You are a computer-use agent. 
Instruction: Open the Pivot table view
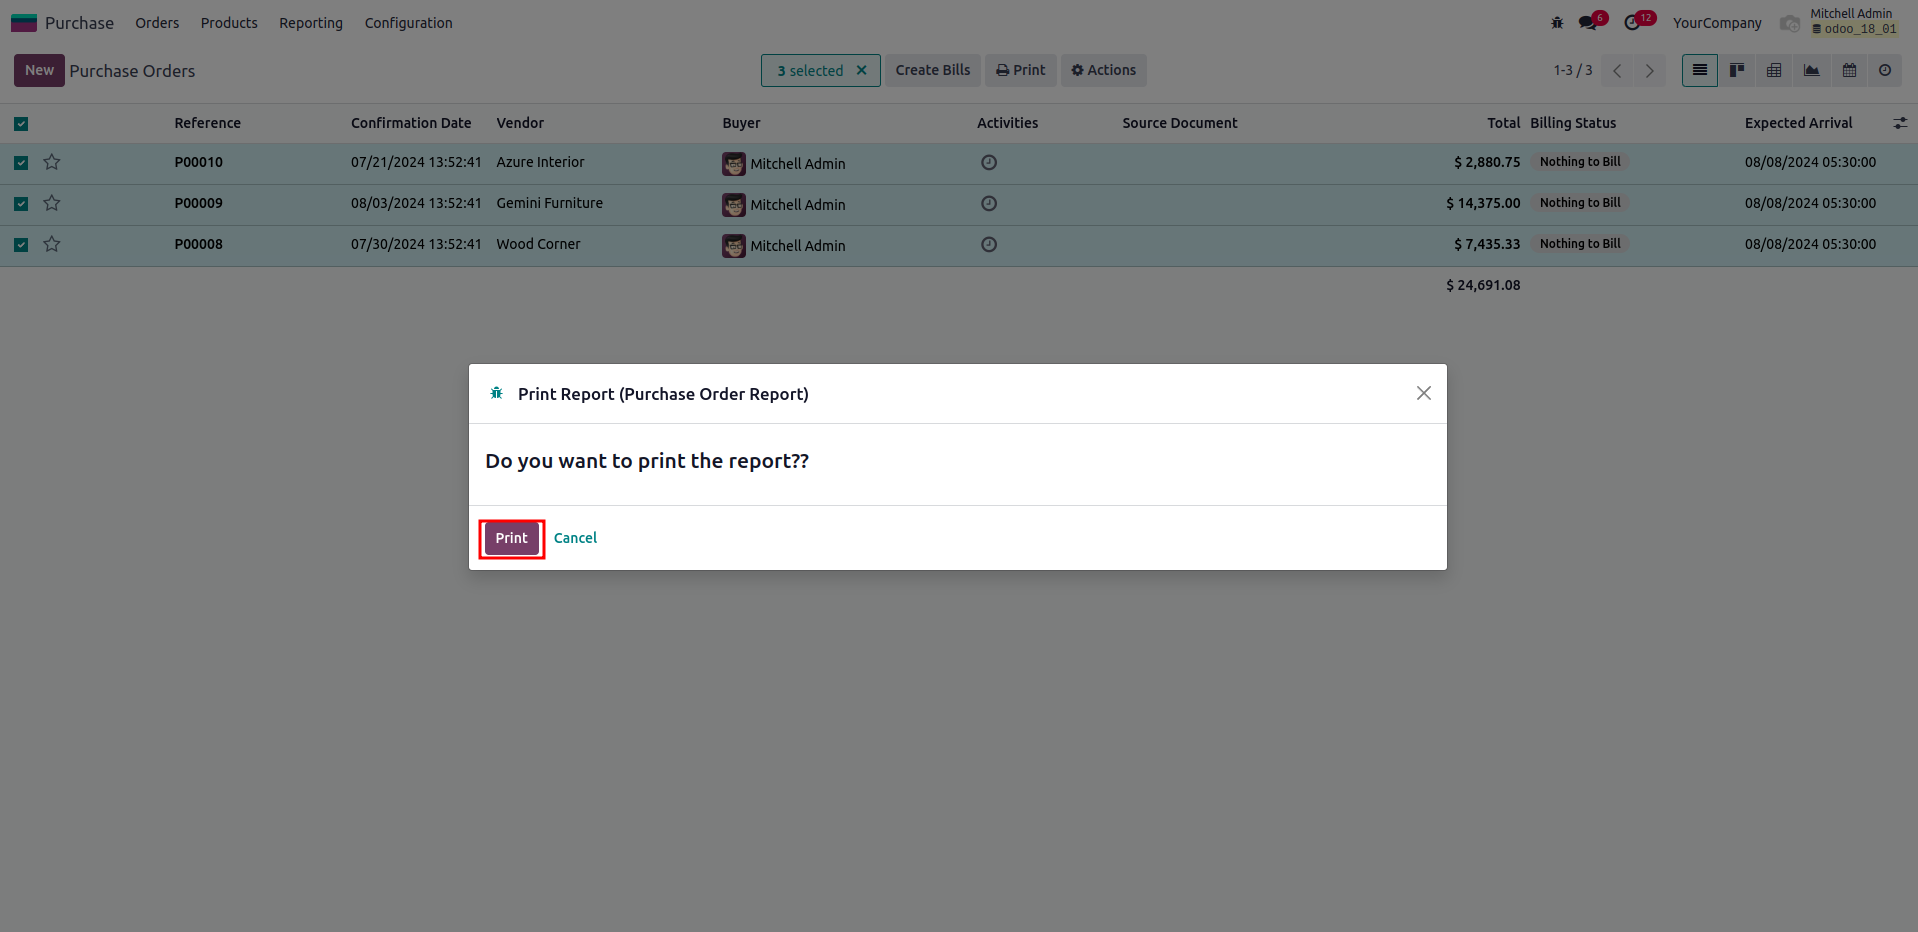tap(1774, 70)
